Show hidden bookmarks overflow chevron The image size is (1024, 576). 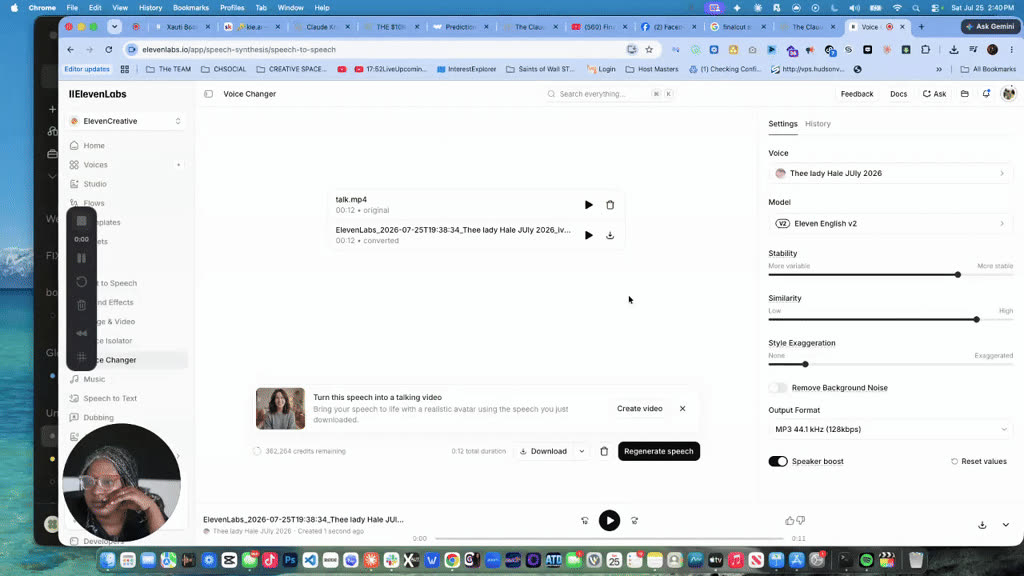pyautogui.click(x=939, y=69)
